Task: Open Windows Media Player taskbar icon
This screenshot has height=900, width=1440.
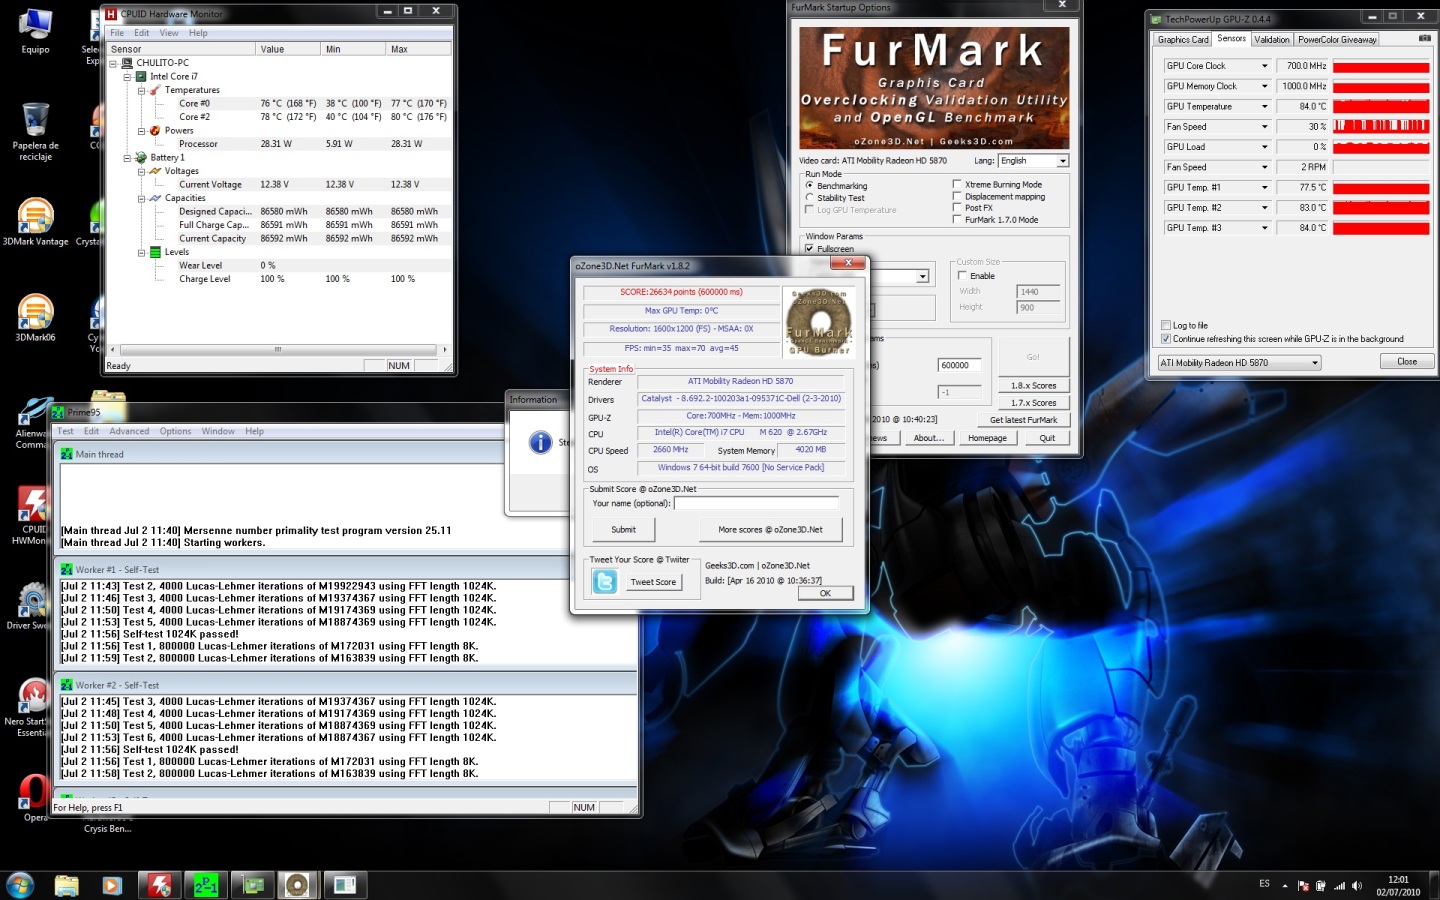Action: [112, 885]
